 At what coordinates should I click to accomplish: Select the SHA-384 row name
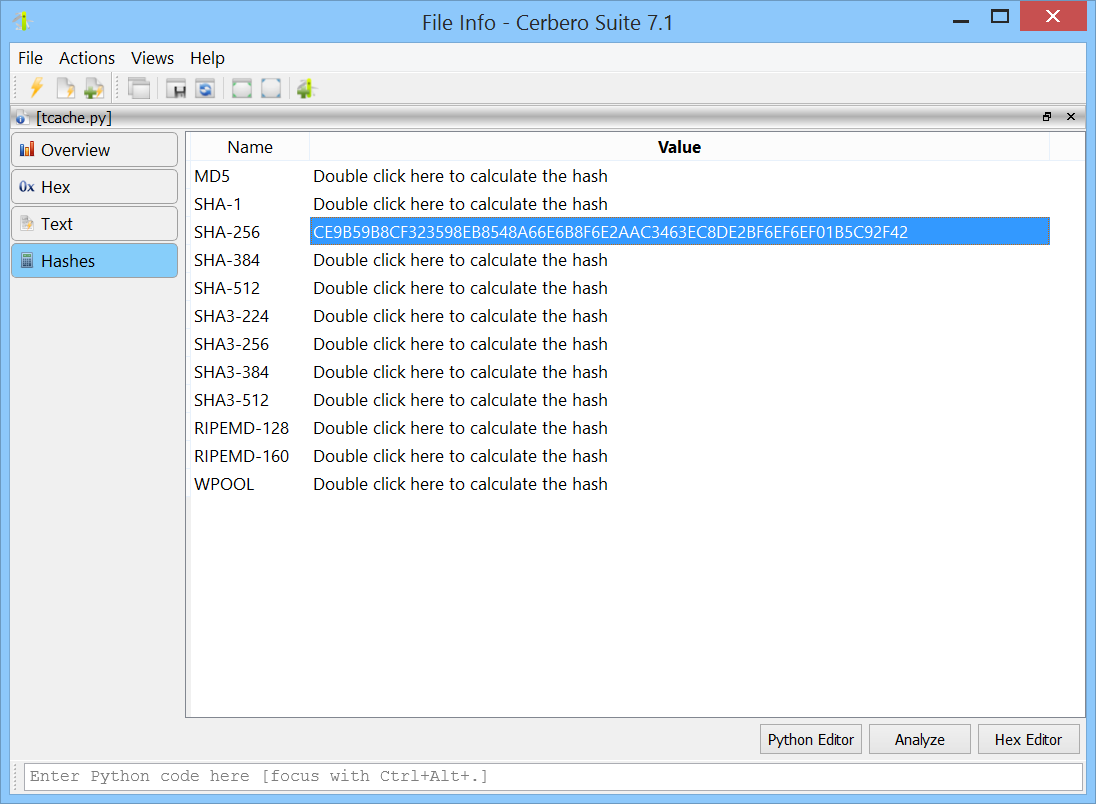[226, 260]
